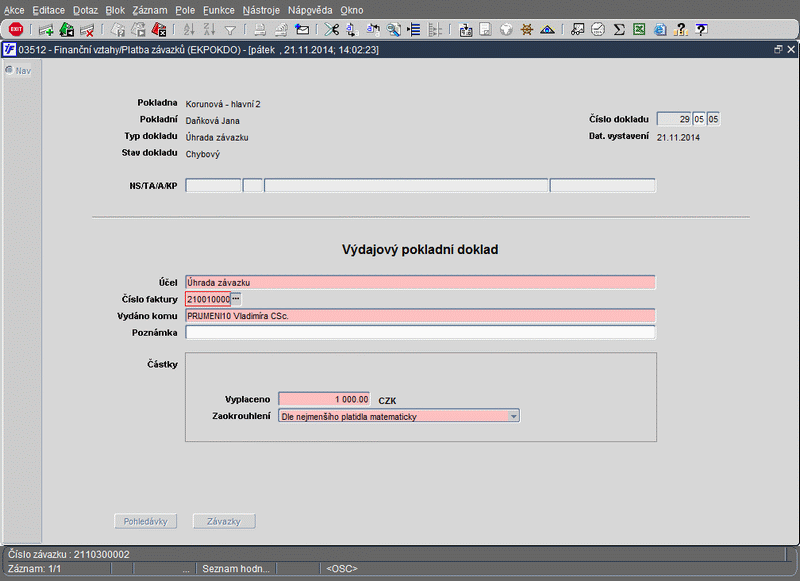
Task: Click the sort ascending A-Z icon
Action: [189, 30]
